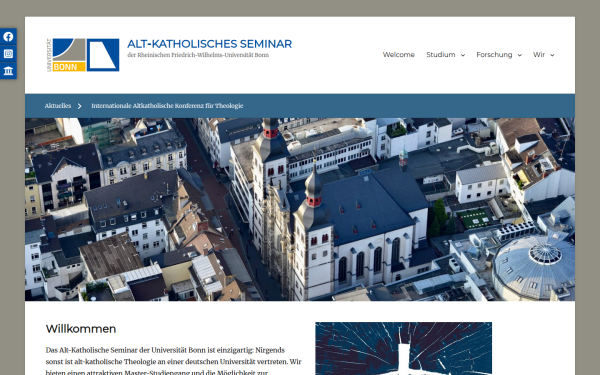Image resolution: width=600 pixels, height=375 pixels.
Task: Click the aerial church header image
Action: pos(300,209)
